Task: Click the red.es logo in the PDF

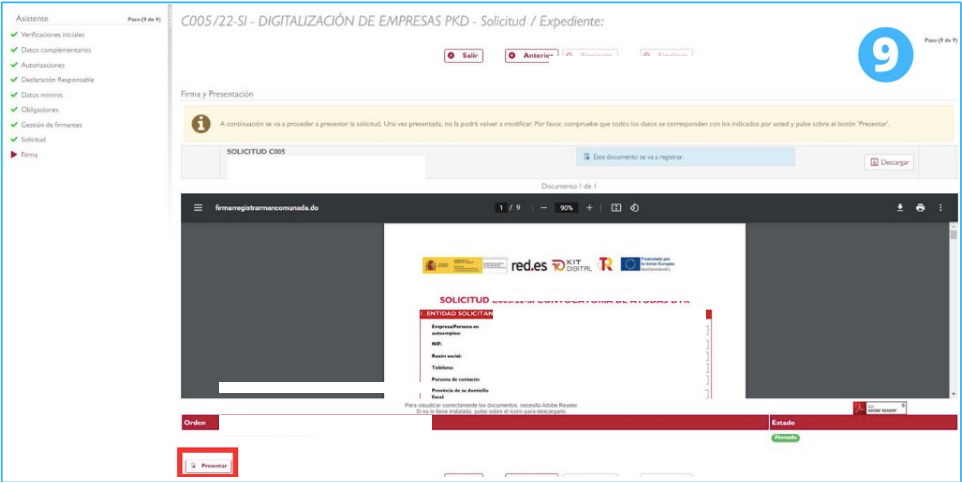Action: tap(529, 265)
